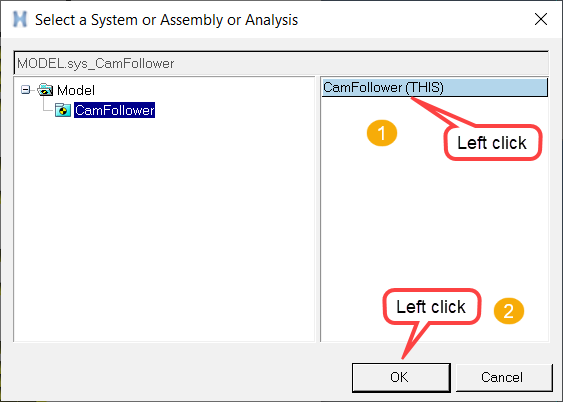
Task: Click the Model folder icon in the tree
Action: click(45, 90)
